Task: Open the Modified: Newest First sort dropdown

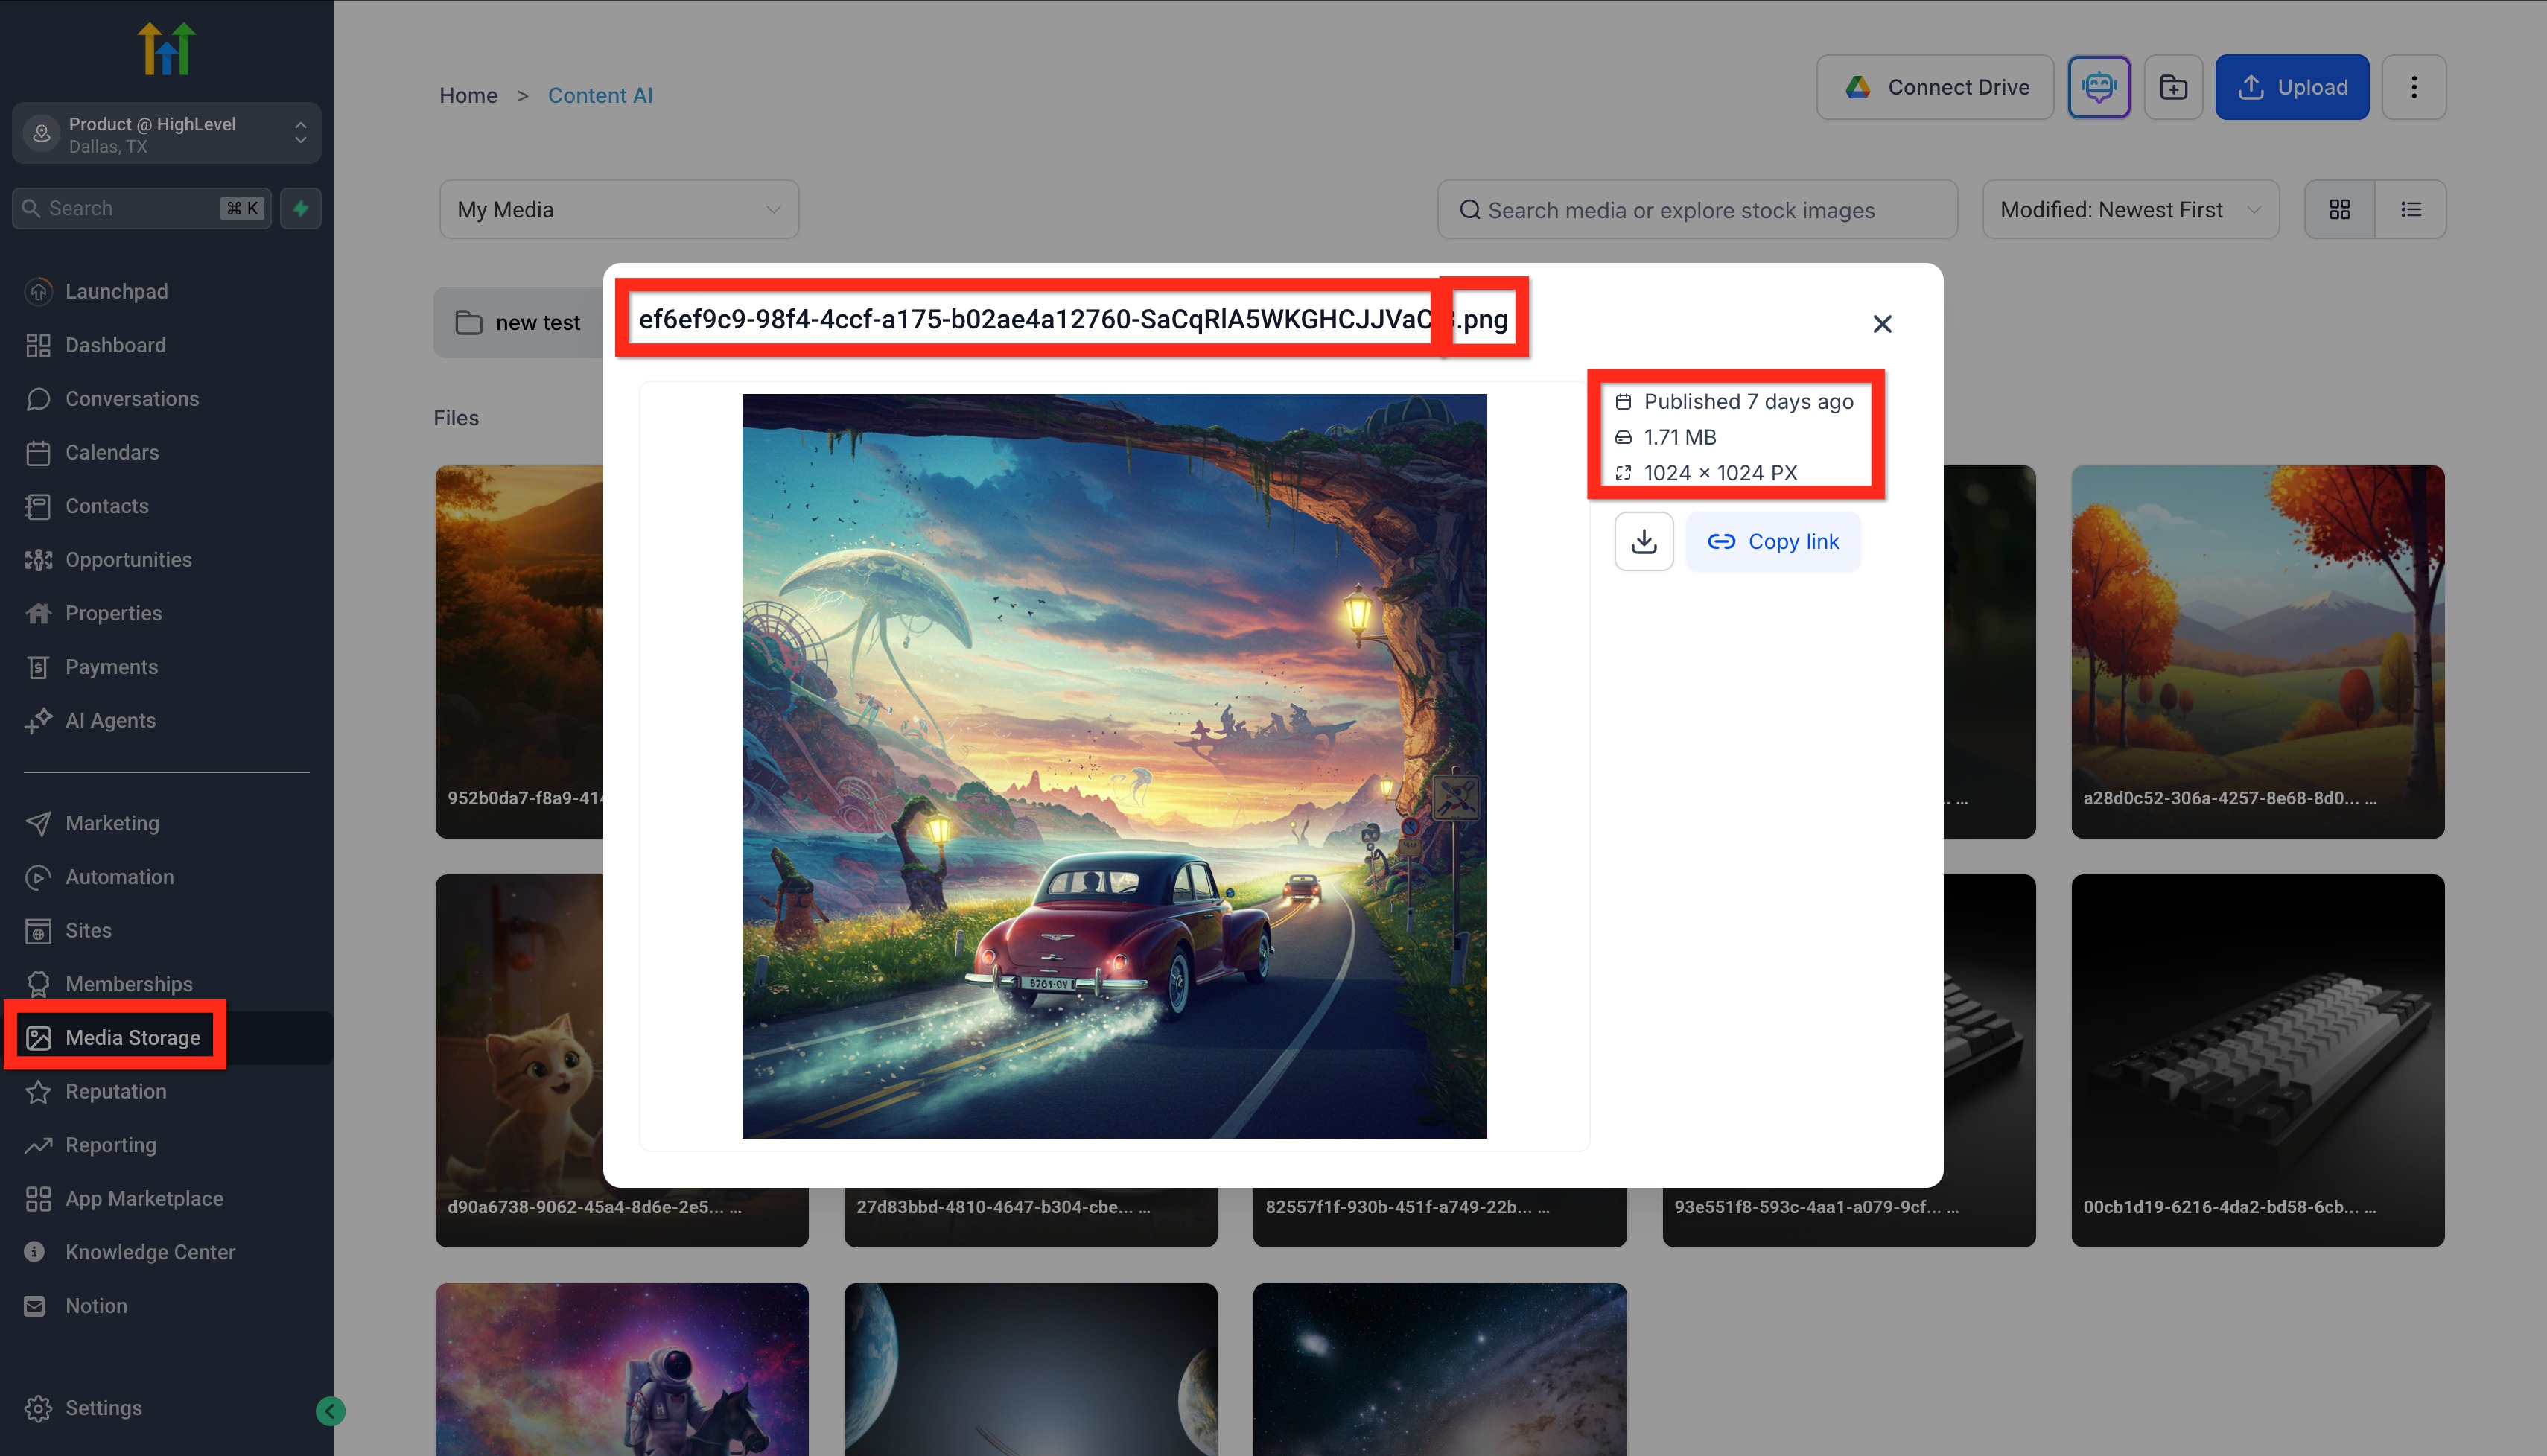Action: coord(2129,209)
